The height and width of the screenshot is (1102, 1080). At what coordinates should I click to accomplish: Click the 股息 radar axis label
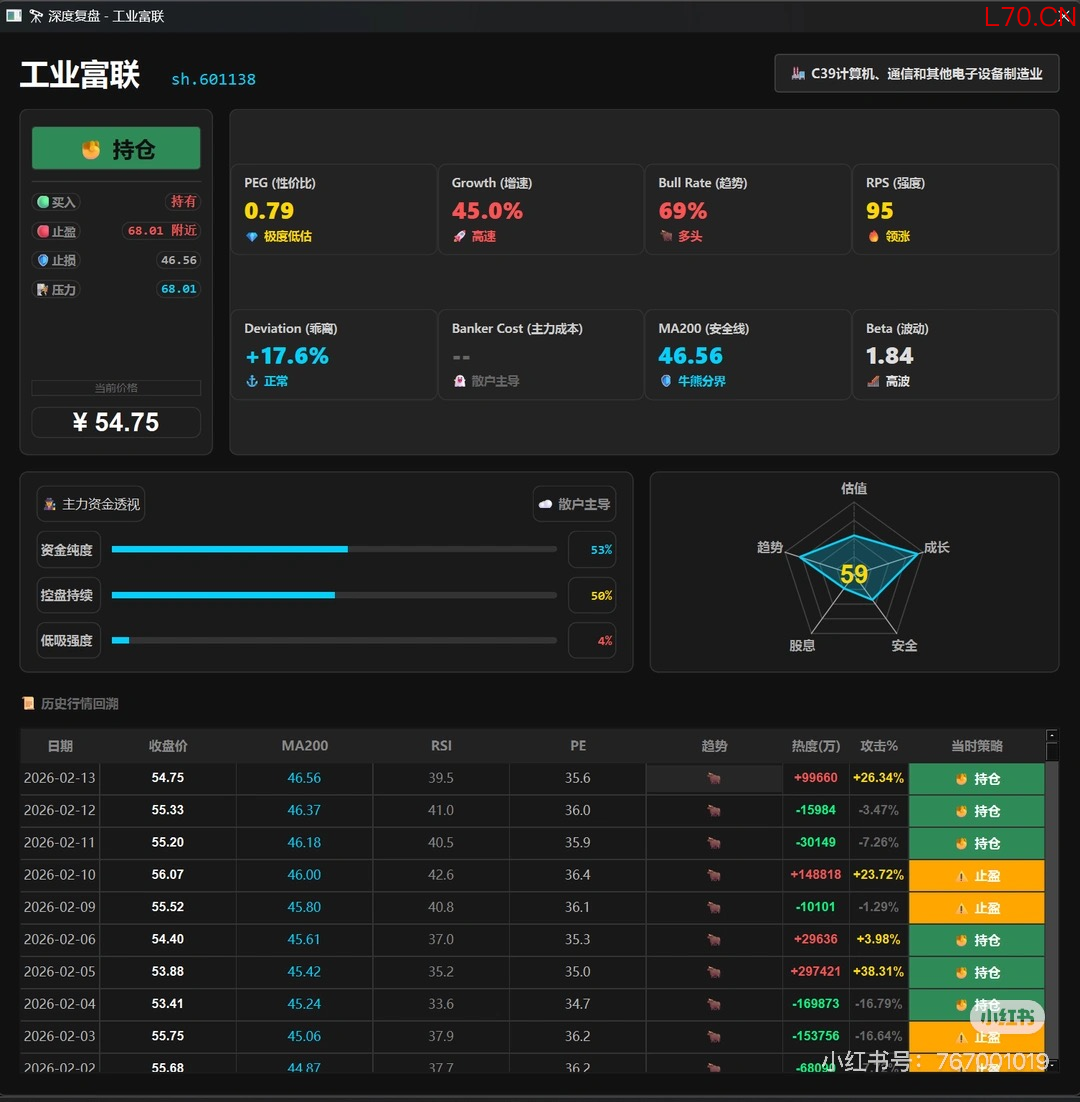pyautogui.click(x=802, y=645)
